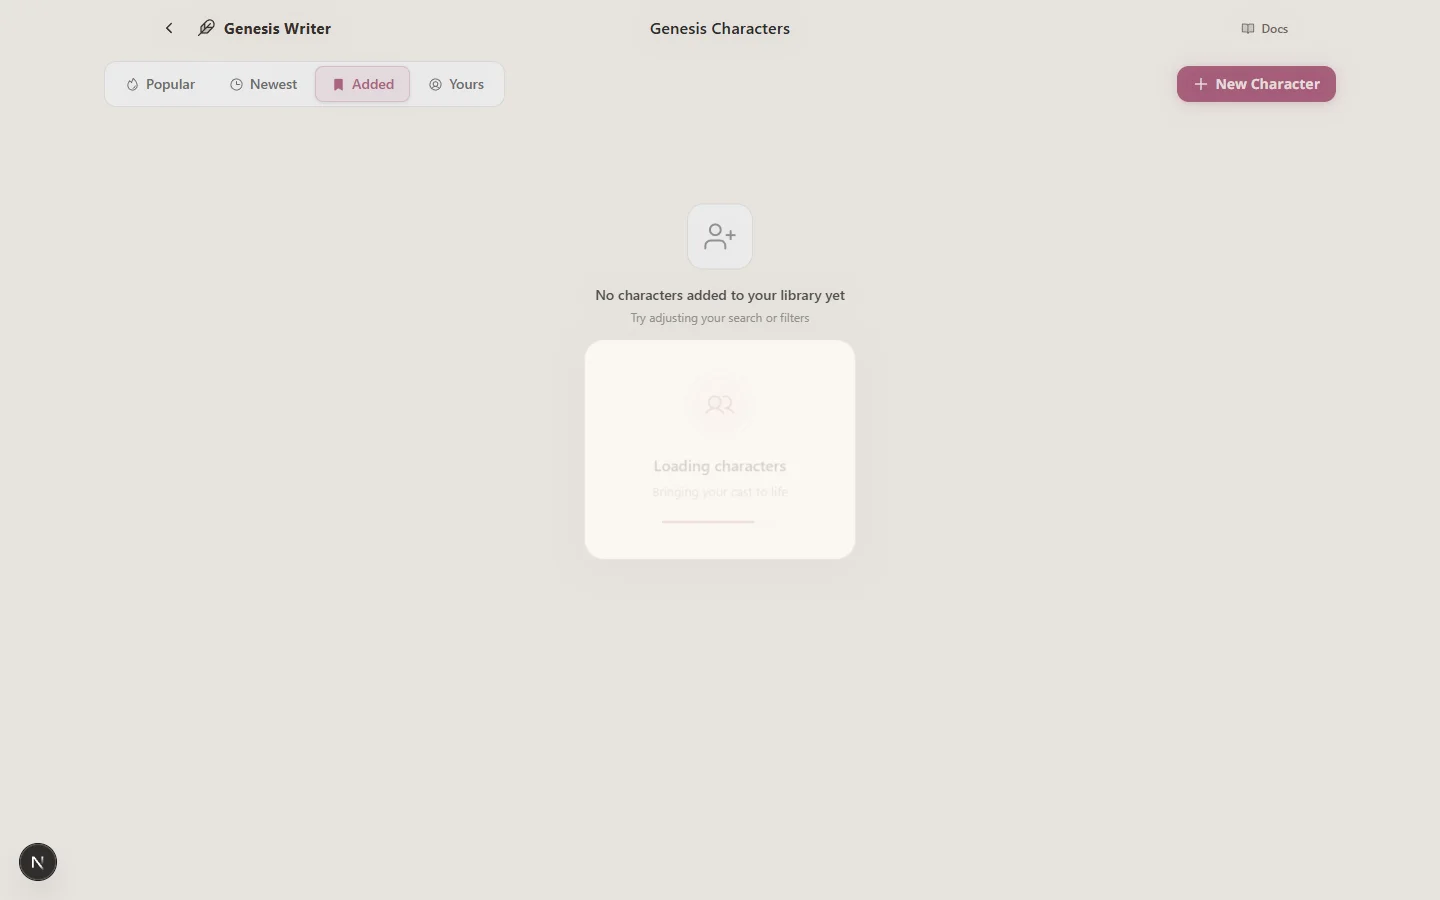Switch to the Newest tab
Screen dimensions: 1440x900
(264, 84)
